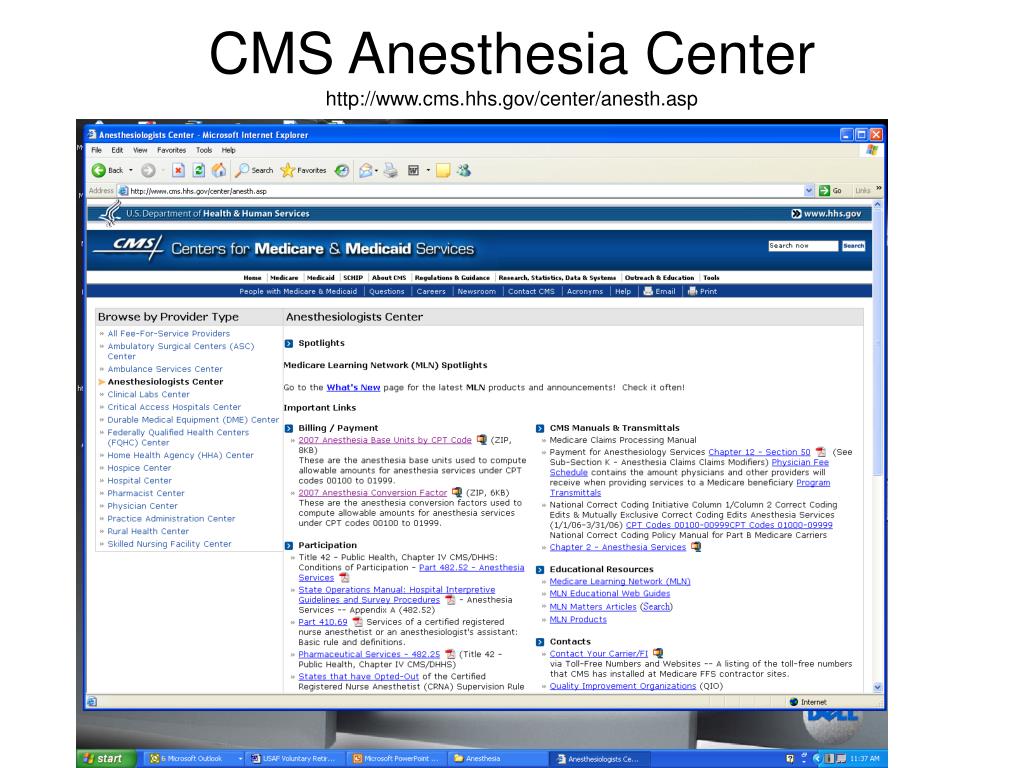Open the Search magnifier toolbar button
Screen dimensions: 1024x768
click(x=254, y=170)
